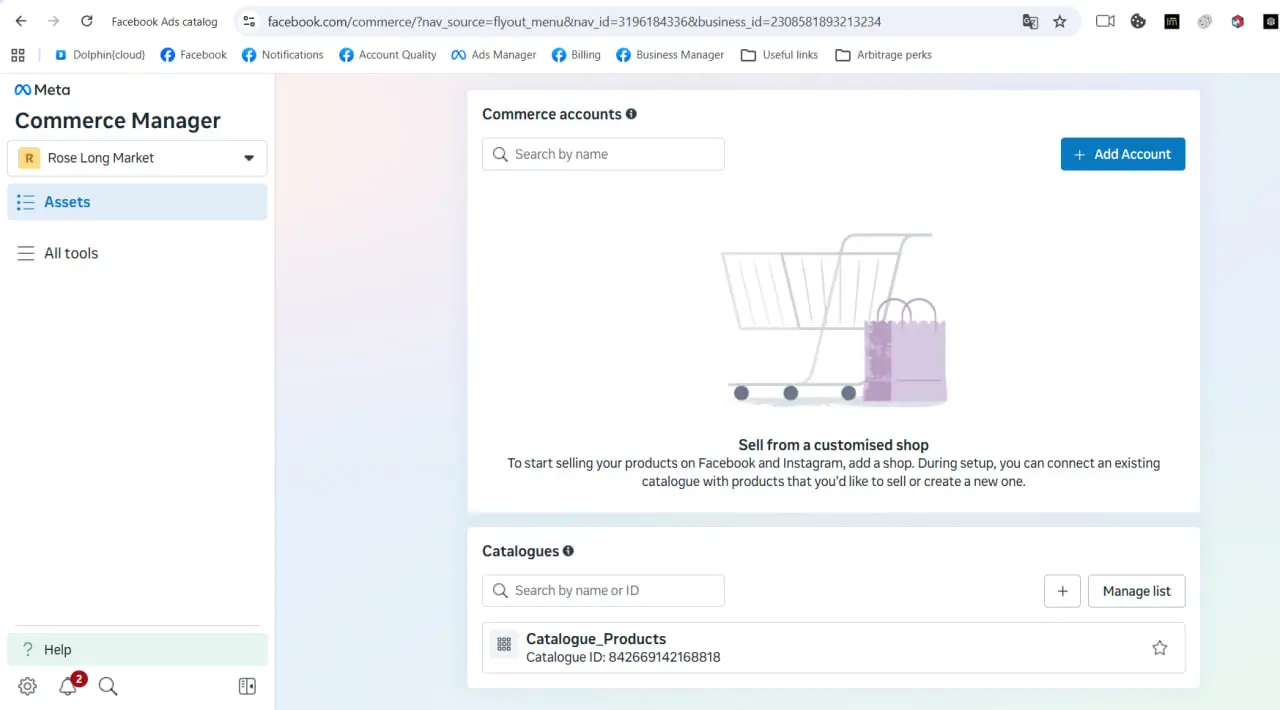Open Ads Manager bookmark

(493, 55)
